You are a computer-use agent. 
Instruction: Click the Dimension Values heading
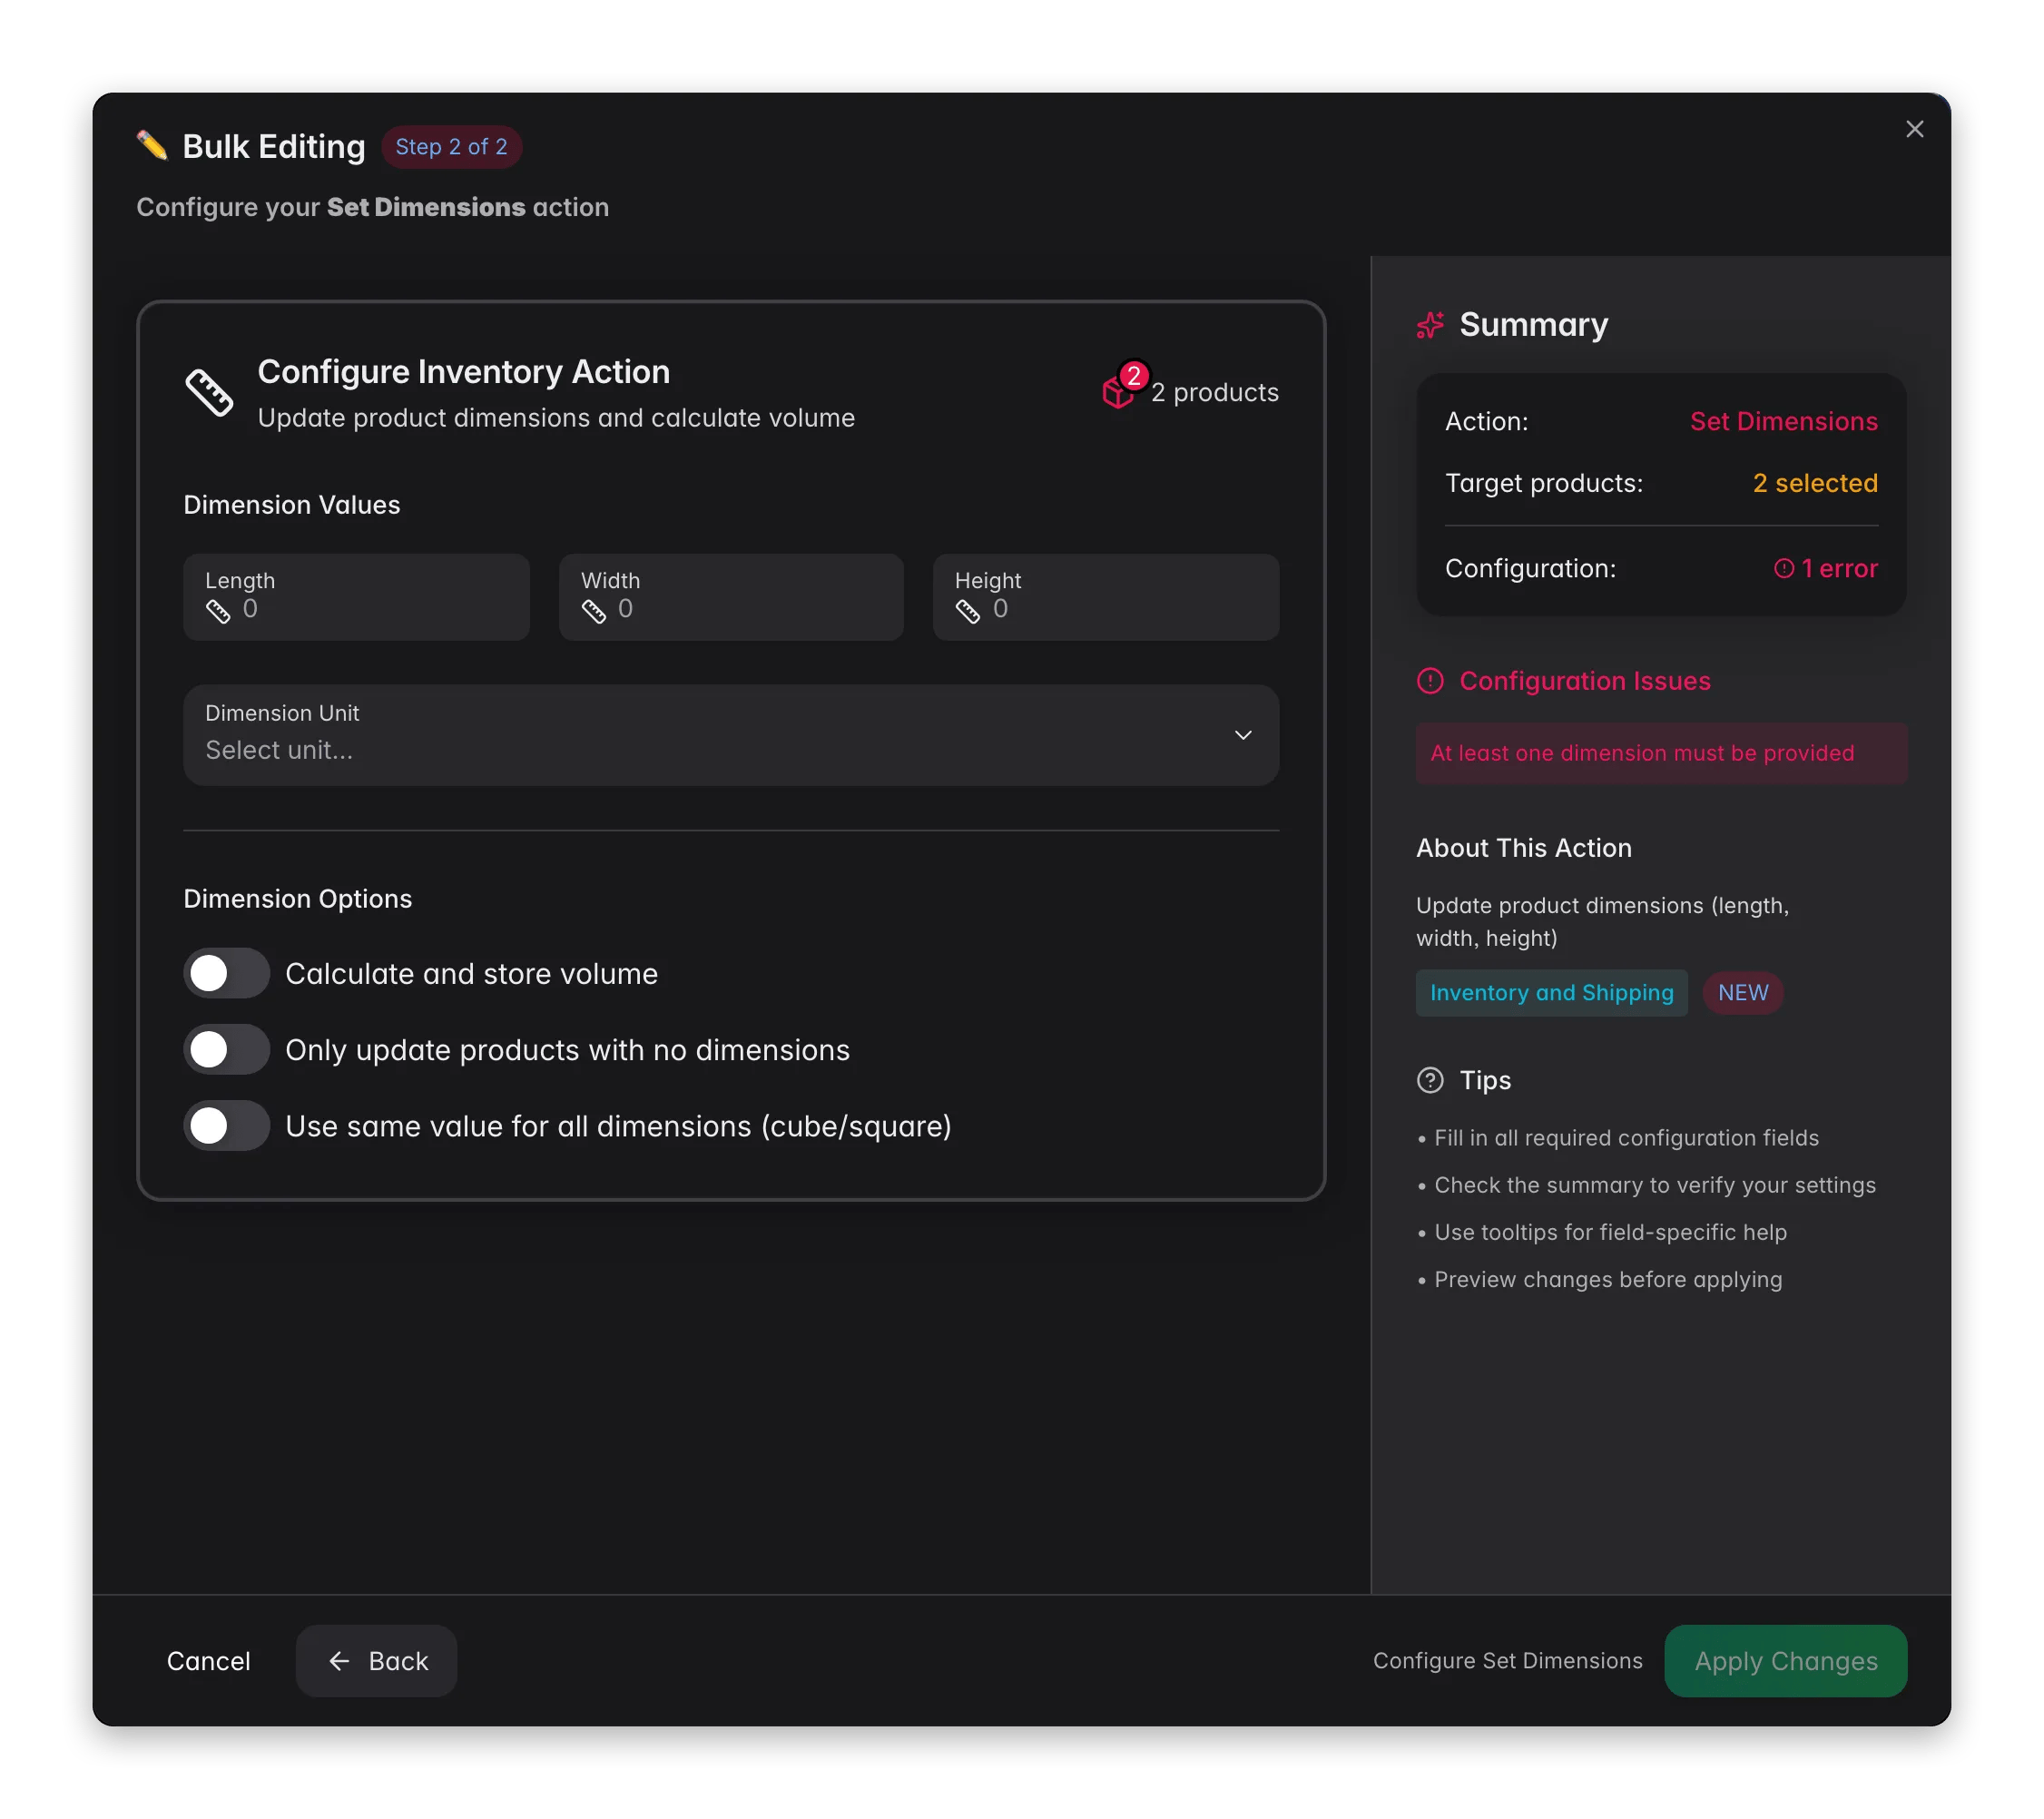point(291,505)
